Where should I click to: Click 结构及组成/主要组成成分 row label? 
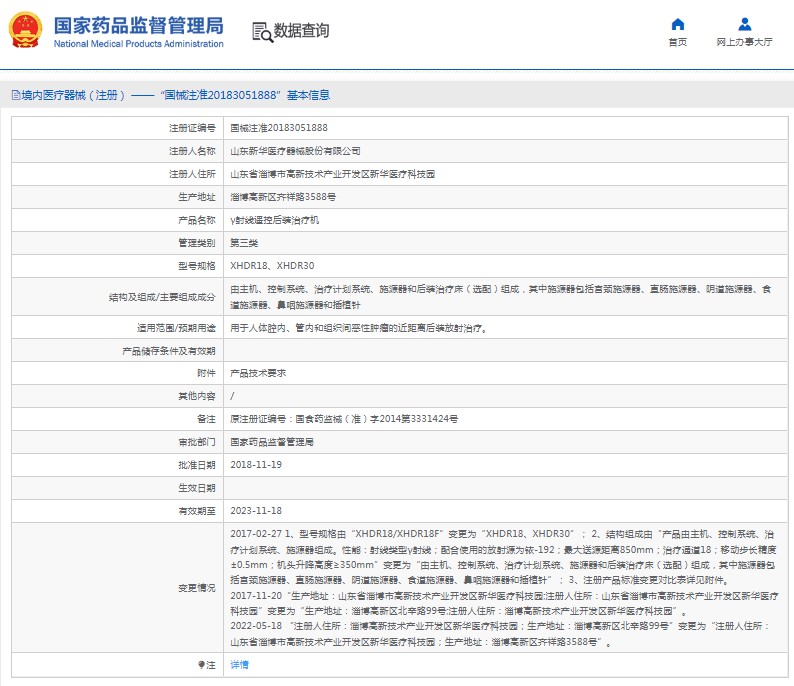point(162,297)
